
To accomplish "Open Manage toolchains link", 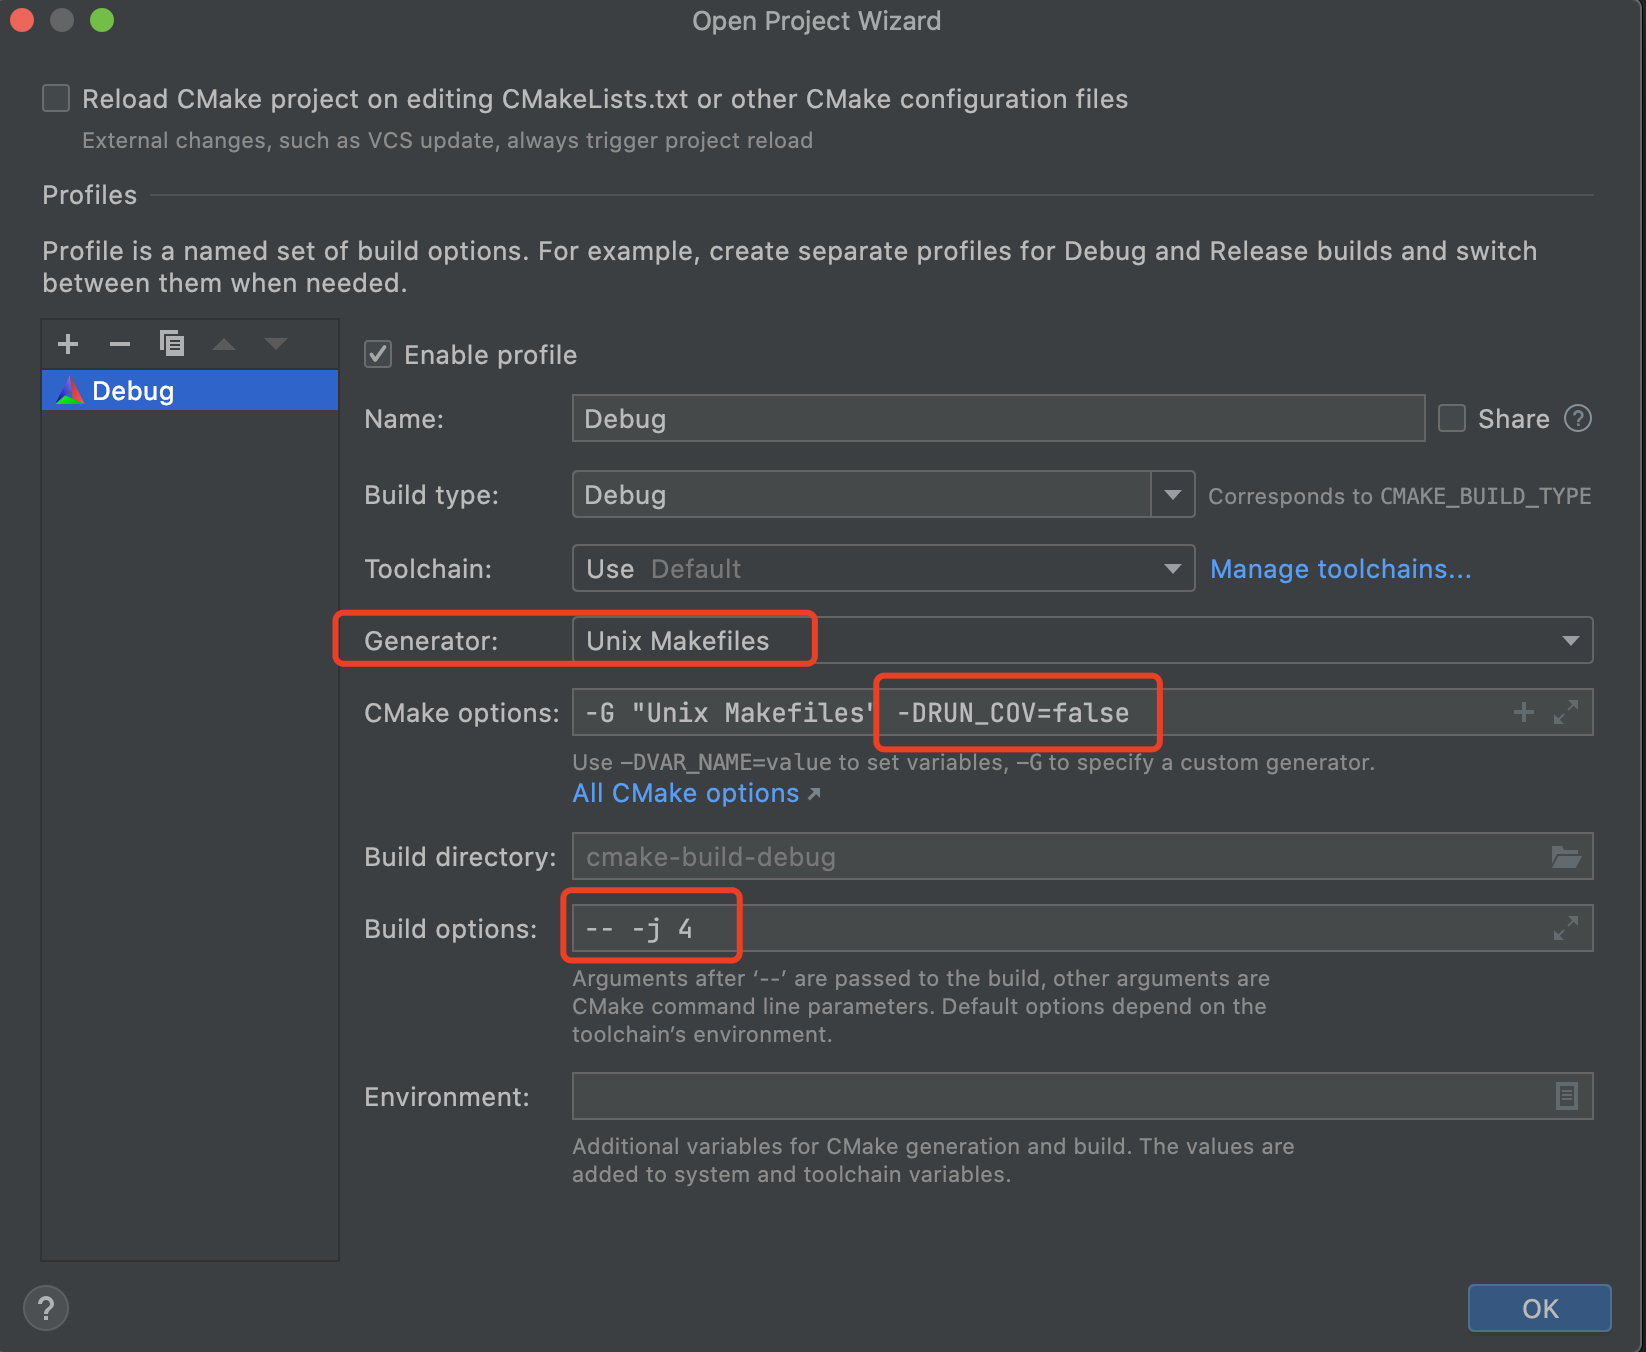I will pos(1340,568).
